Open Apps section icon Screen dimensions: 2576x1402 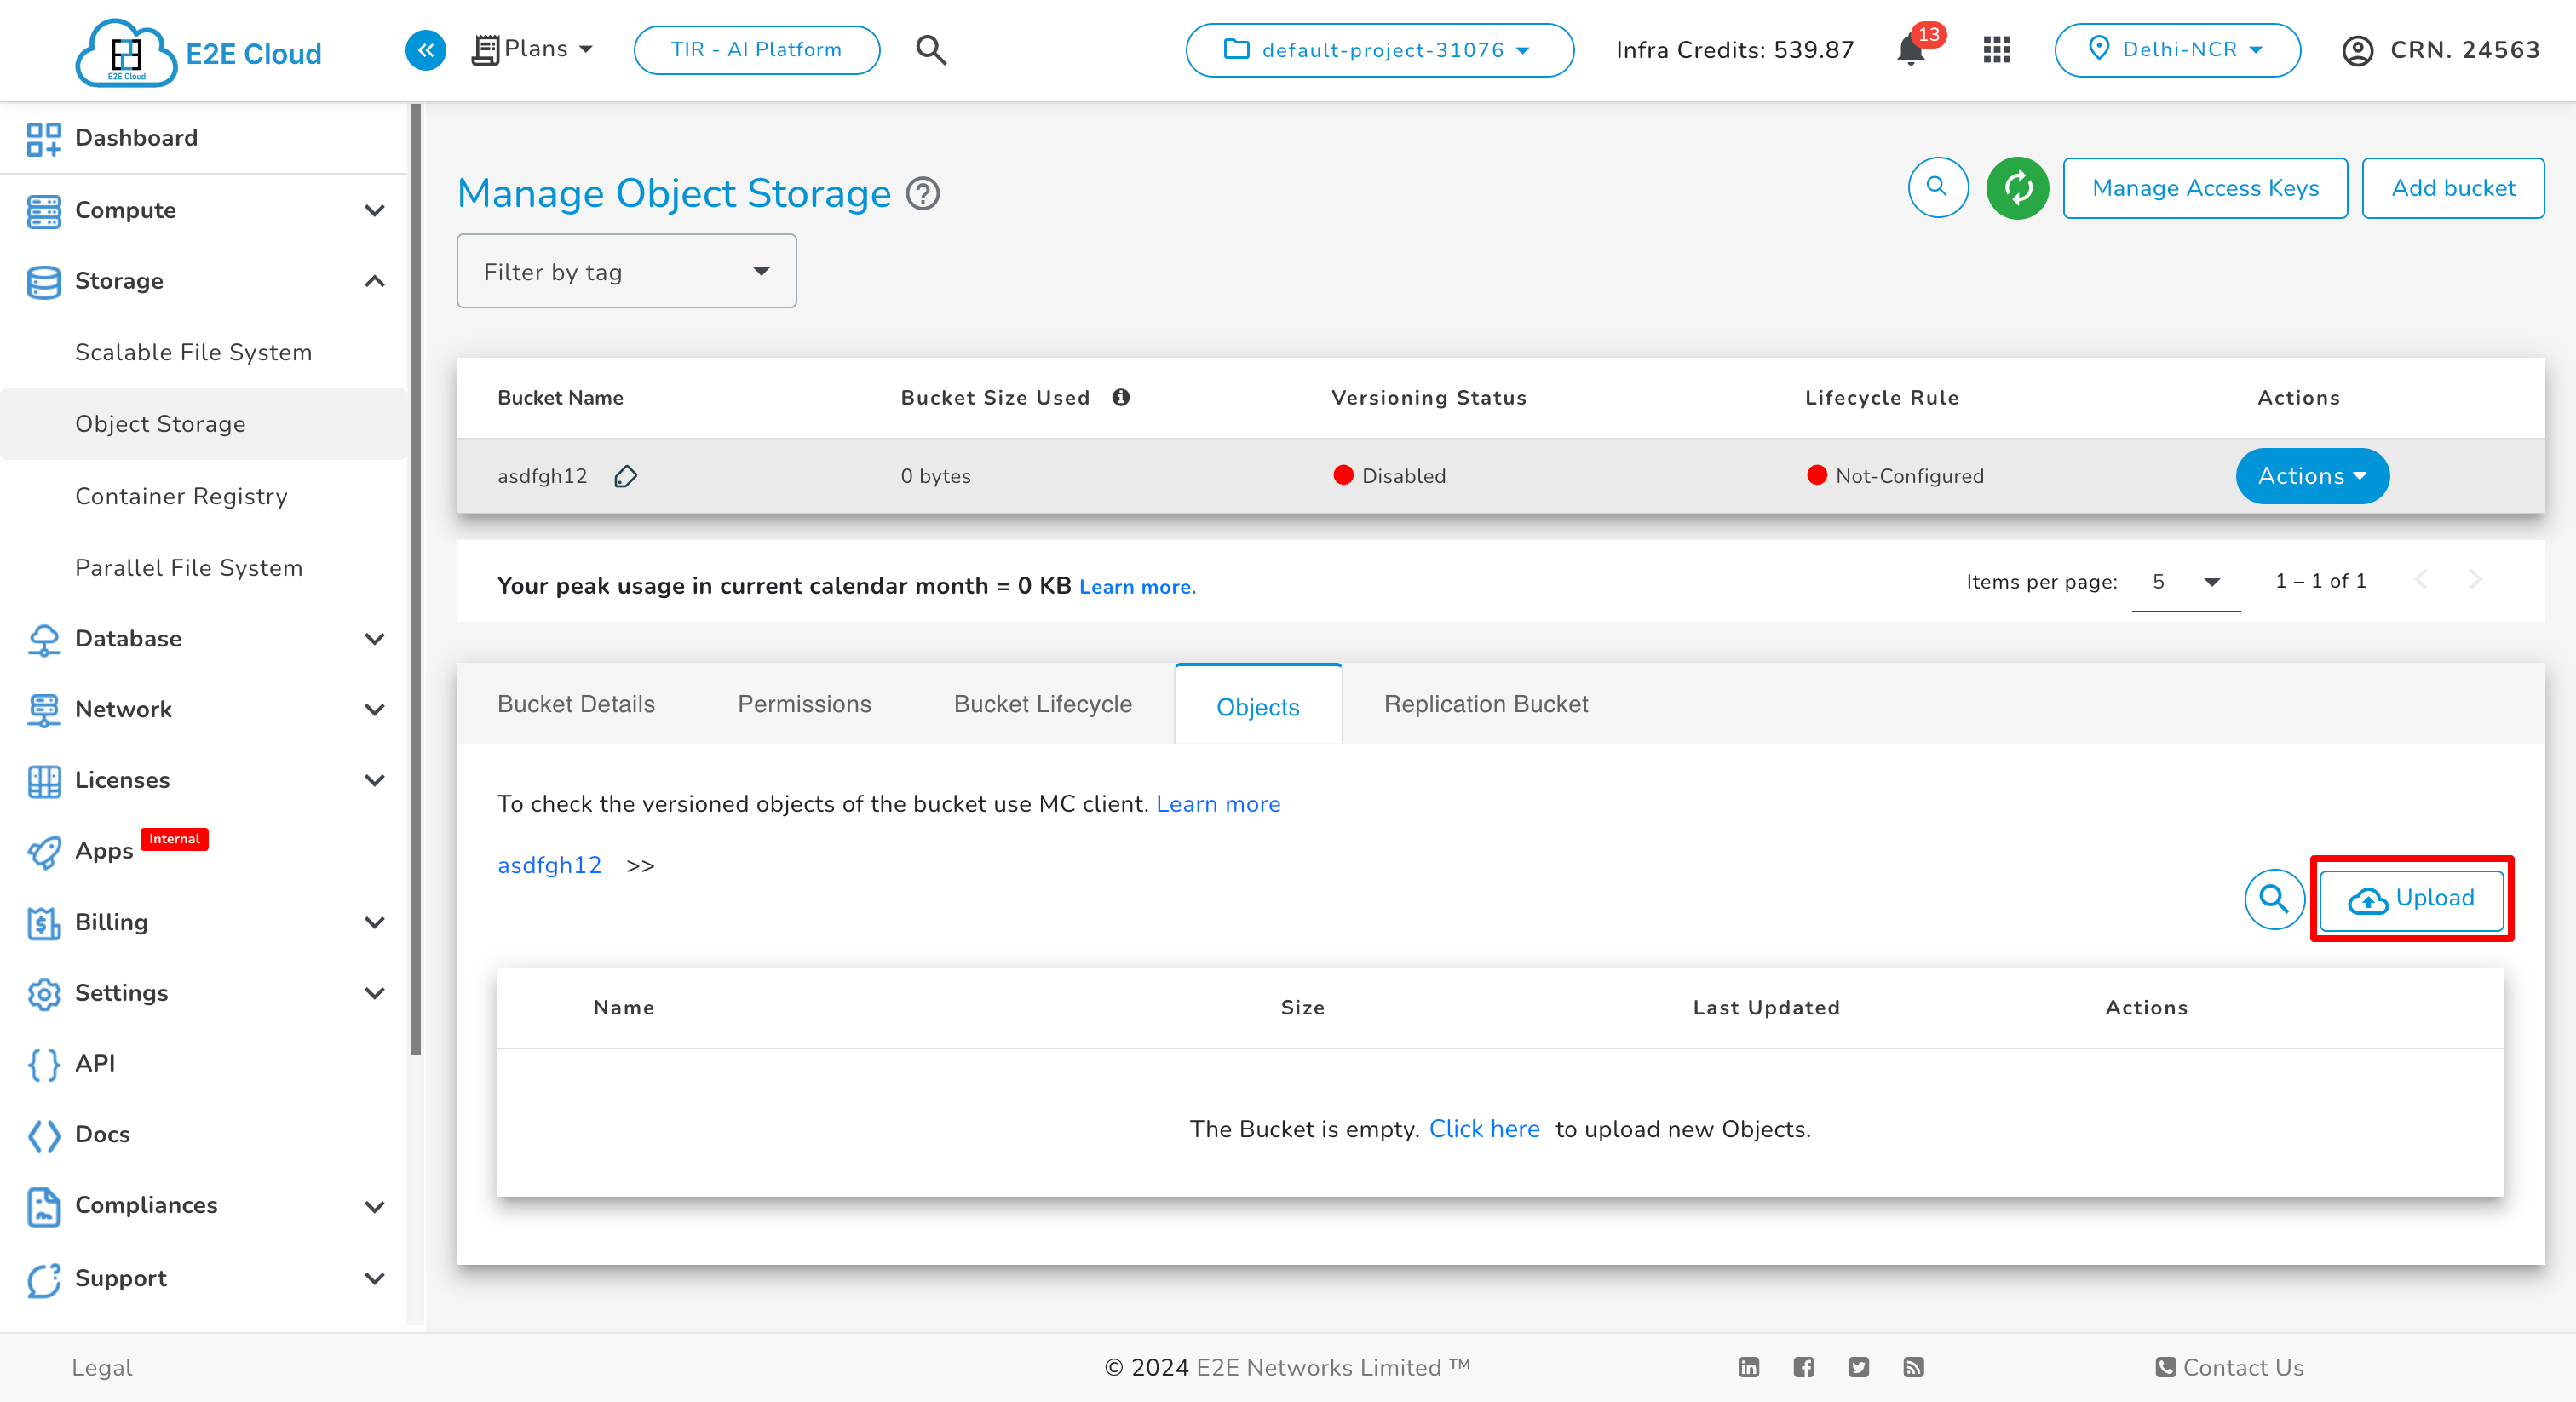[44, 851]
